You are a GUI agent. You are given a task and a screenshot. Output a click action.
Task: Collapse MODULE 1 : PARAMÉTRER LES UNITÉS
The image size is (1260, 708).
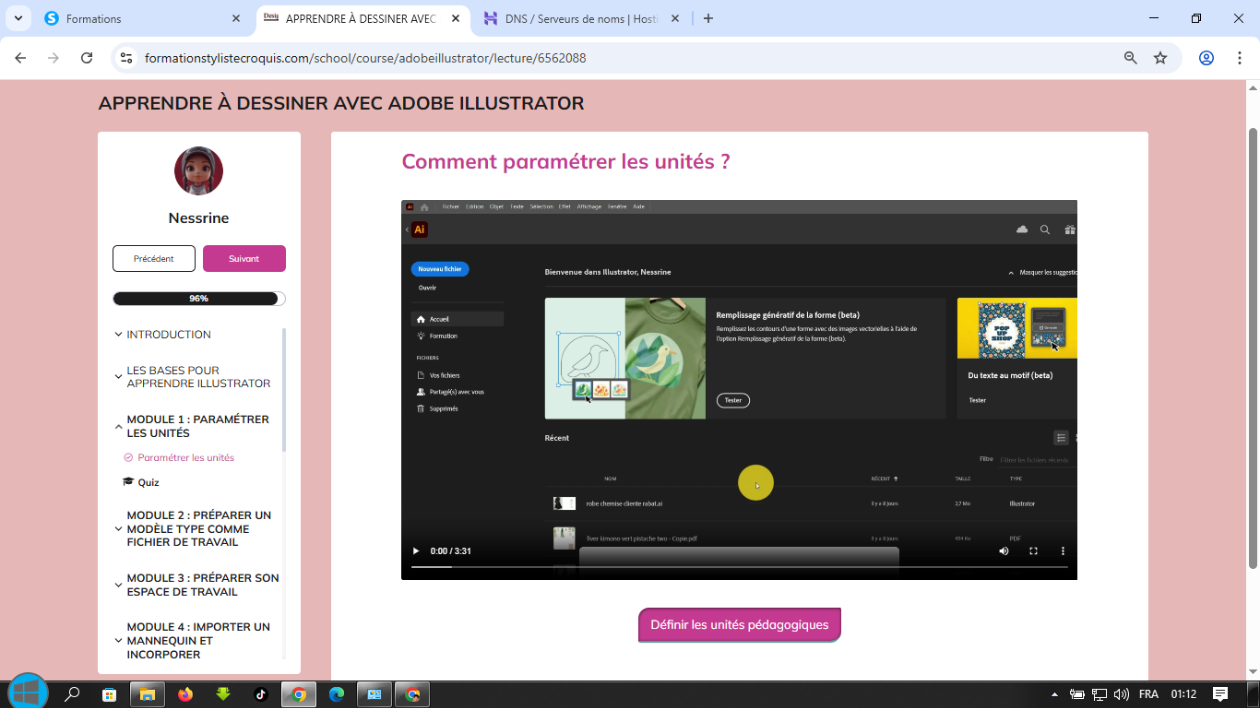point(118,427)
